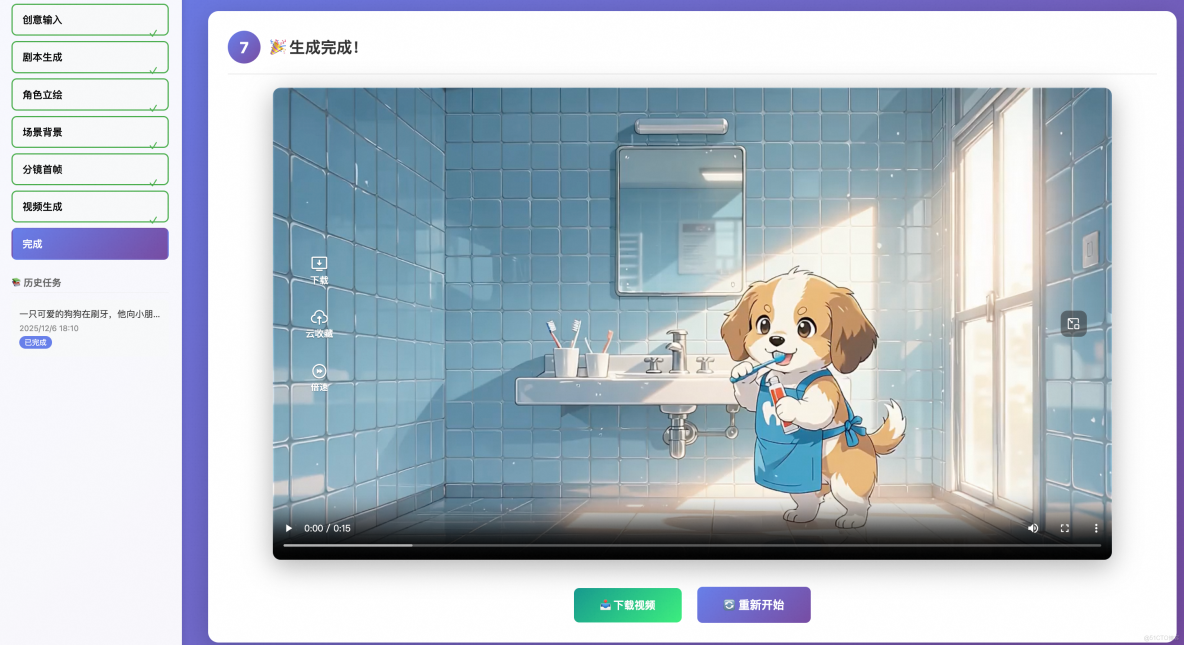Viewport: 1184px width, 645px height.
Task: Click the 云收藏 cloud save icon
Action: [319, 318]
